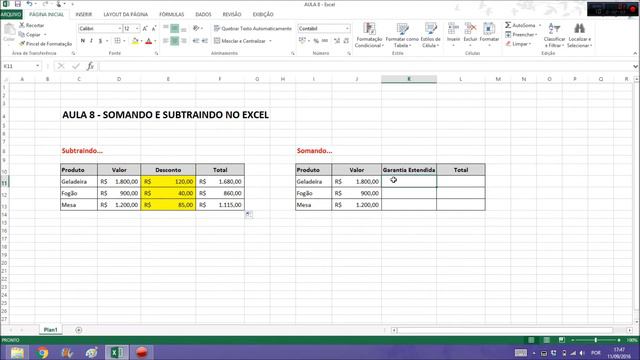This screenshot has width=640, height=360.
Task: Open Chrome from the taskbar
Action: (x=42, y=352)
